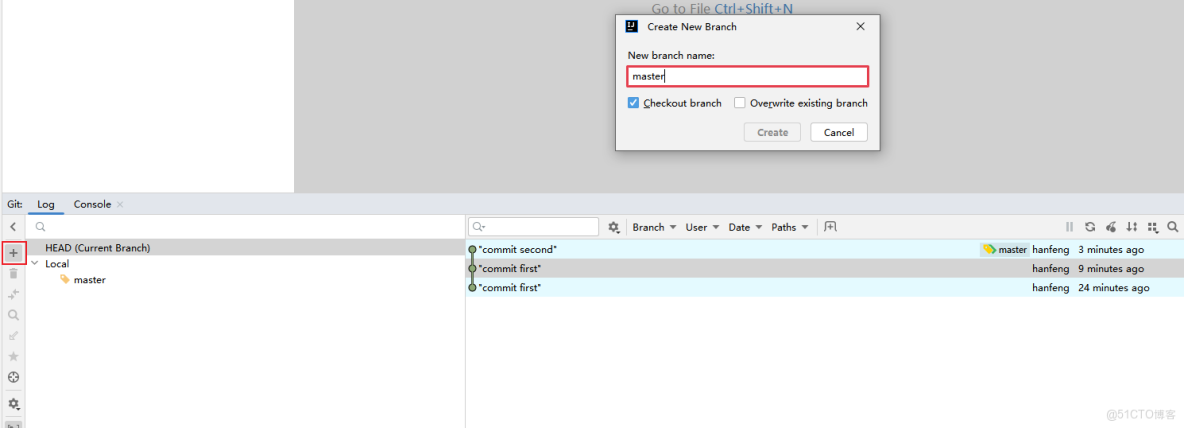Click the magnifier icon in the left branches sidebar

click(14, 315)
